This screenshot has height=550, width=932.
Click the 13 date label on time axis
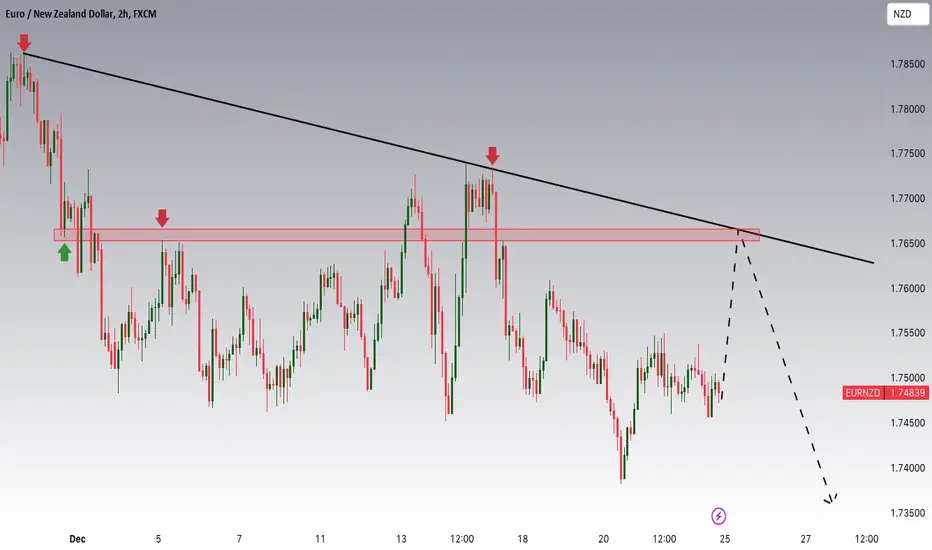click(x=401, y=539)
